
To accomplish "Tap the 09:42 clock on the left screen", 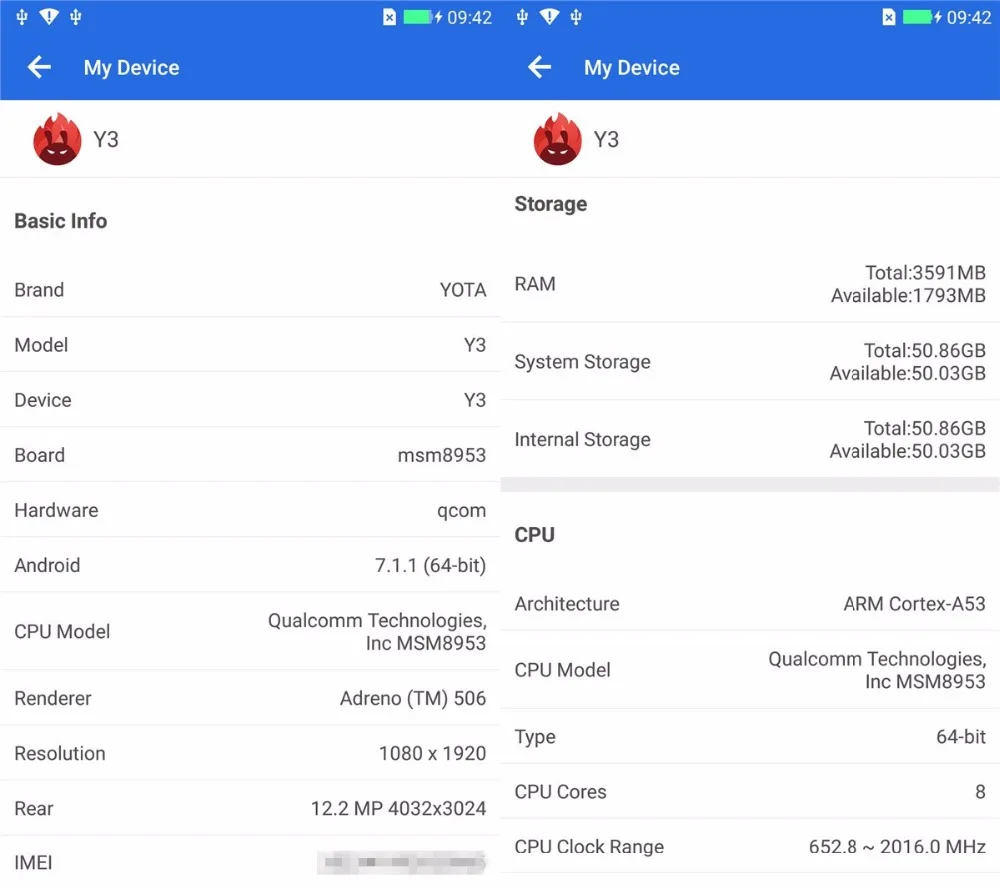I will (469, 18).
